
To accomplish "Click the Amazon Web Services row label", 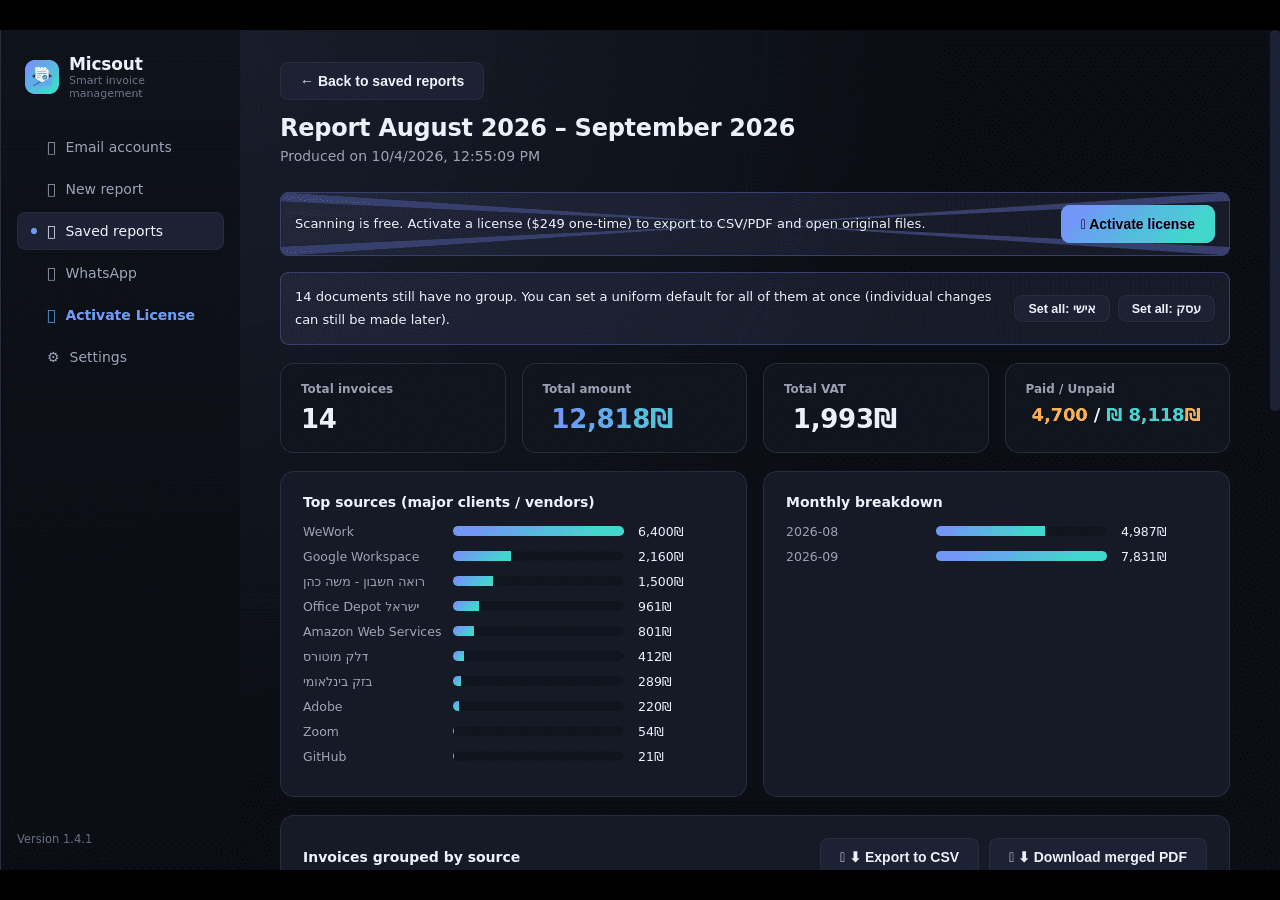I will tap(372, 632).
